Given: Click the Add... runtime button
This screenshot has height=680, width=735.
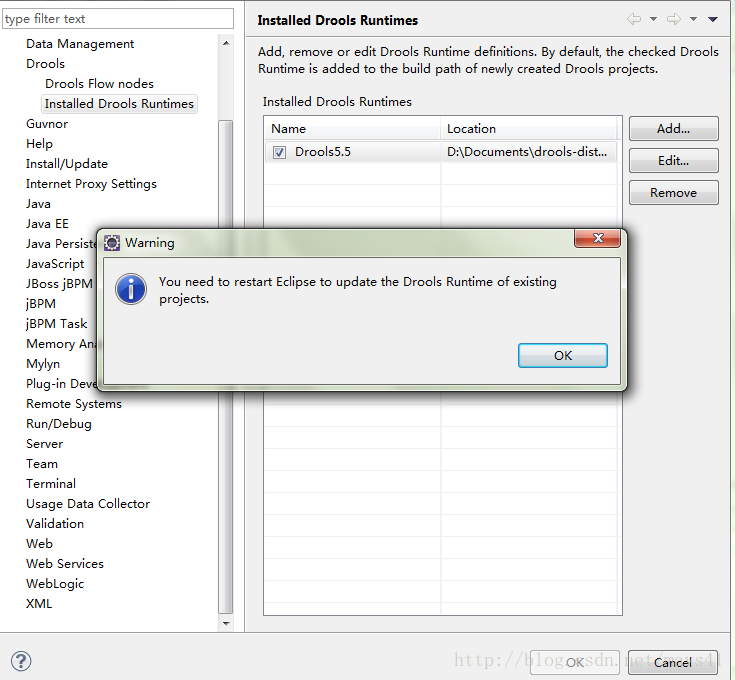Looking at the screenshot, I should pos(674,129).
